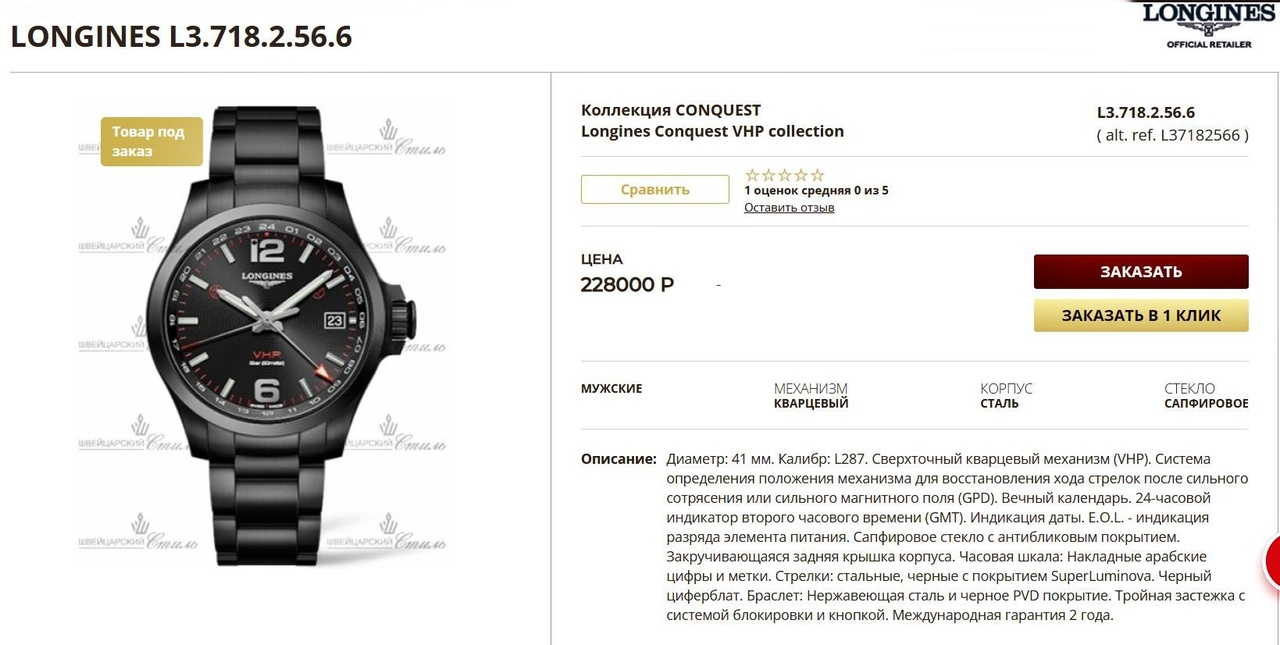Click the 'Сравнить' compare button

(655, 189)
